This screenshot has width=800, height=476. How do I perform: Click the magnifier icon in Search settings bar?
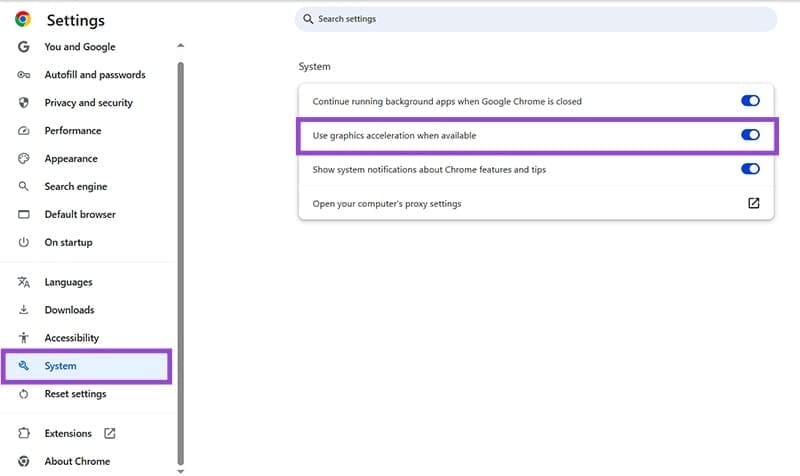pyautogui.click(x=308, y=19)
